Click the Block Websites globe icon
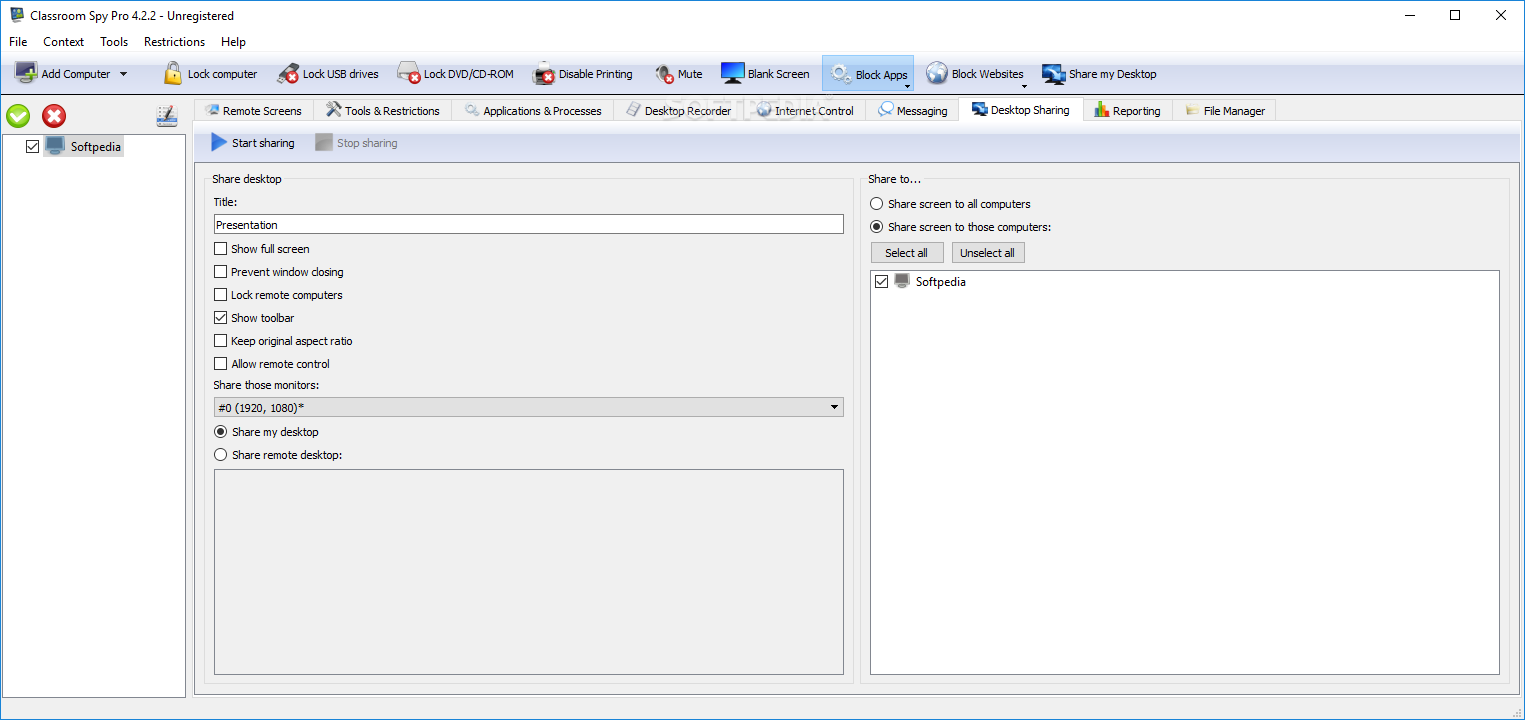 937,73
